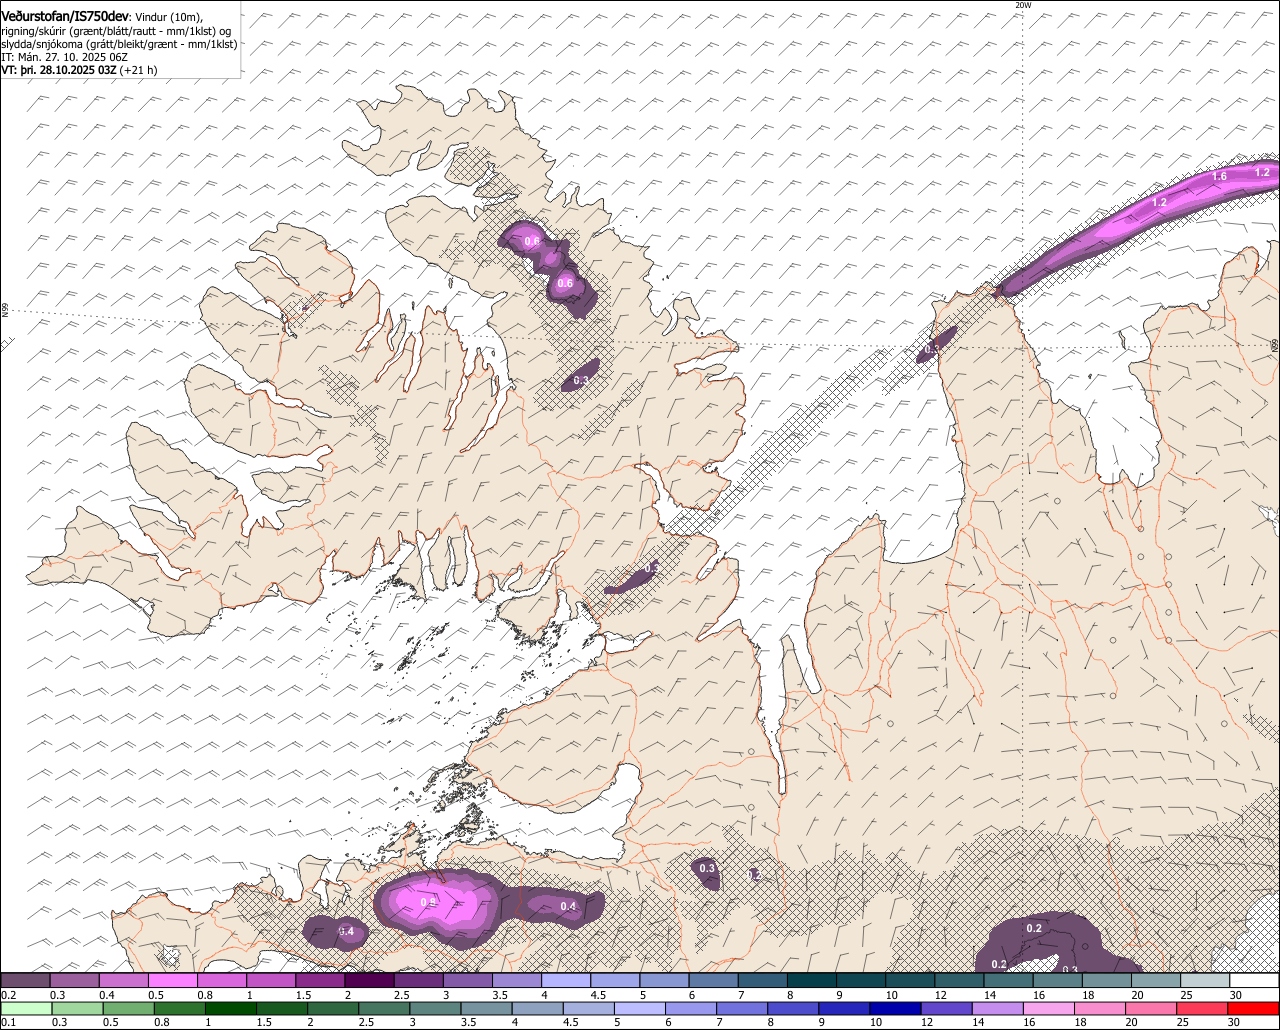1280x1030 pixels.
Task: Click the '0.9' value in the bright pink blob
Action: [428, 902]
